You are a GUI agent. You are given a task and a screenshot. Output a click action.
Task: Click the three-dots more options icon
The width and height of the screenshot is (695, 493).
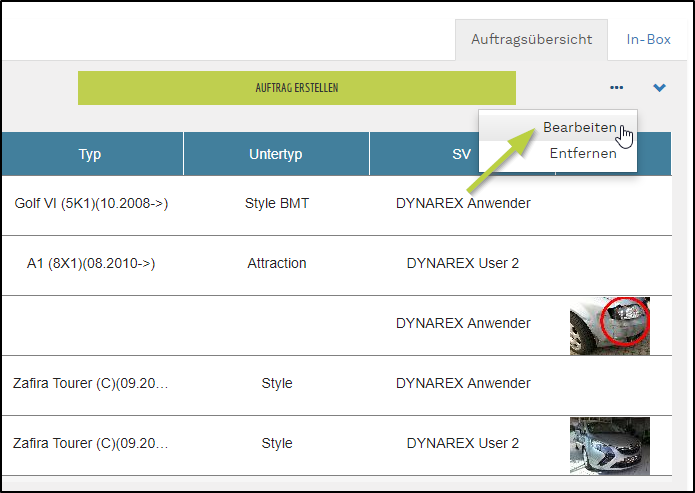click(x=616, y=88)
